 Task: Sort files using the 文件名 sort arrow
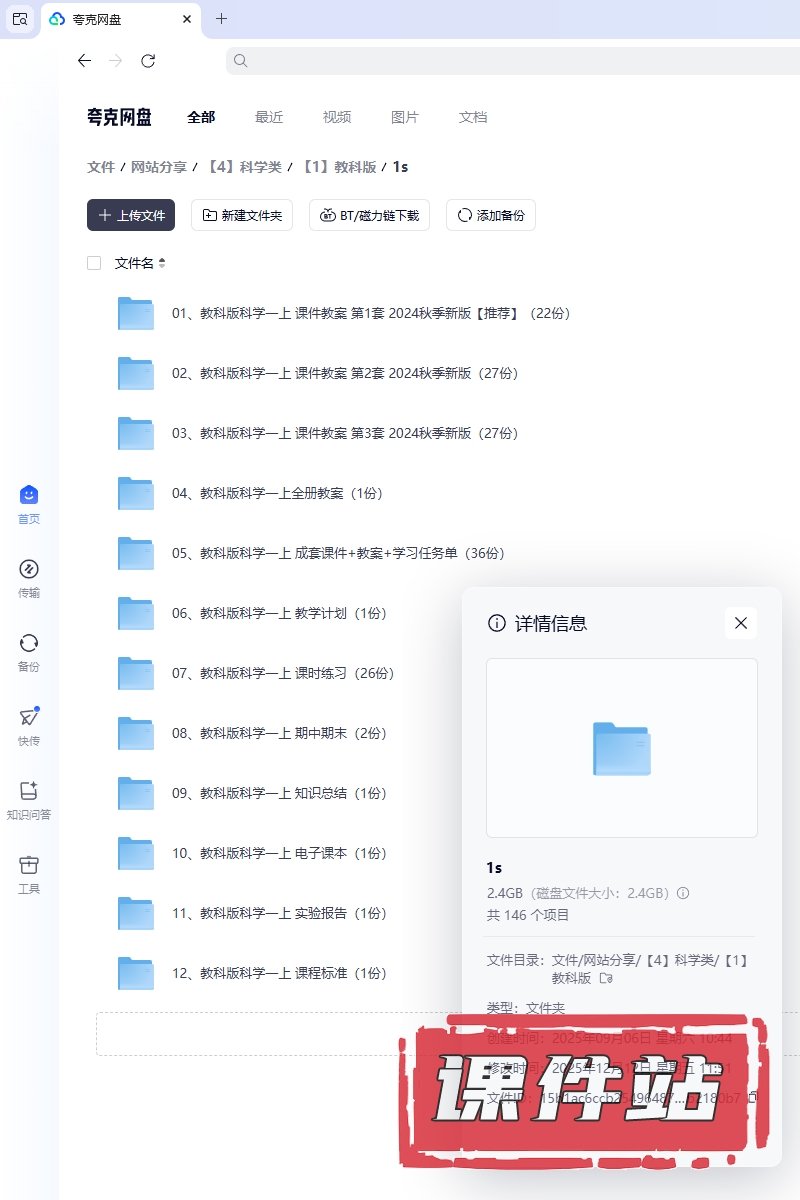click(x=162, y=263)
